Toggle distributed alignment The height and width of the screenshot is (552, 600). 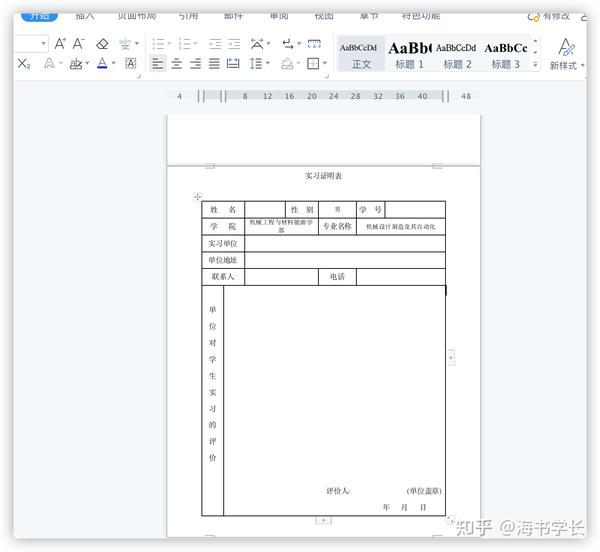point(233,64)
